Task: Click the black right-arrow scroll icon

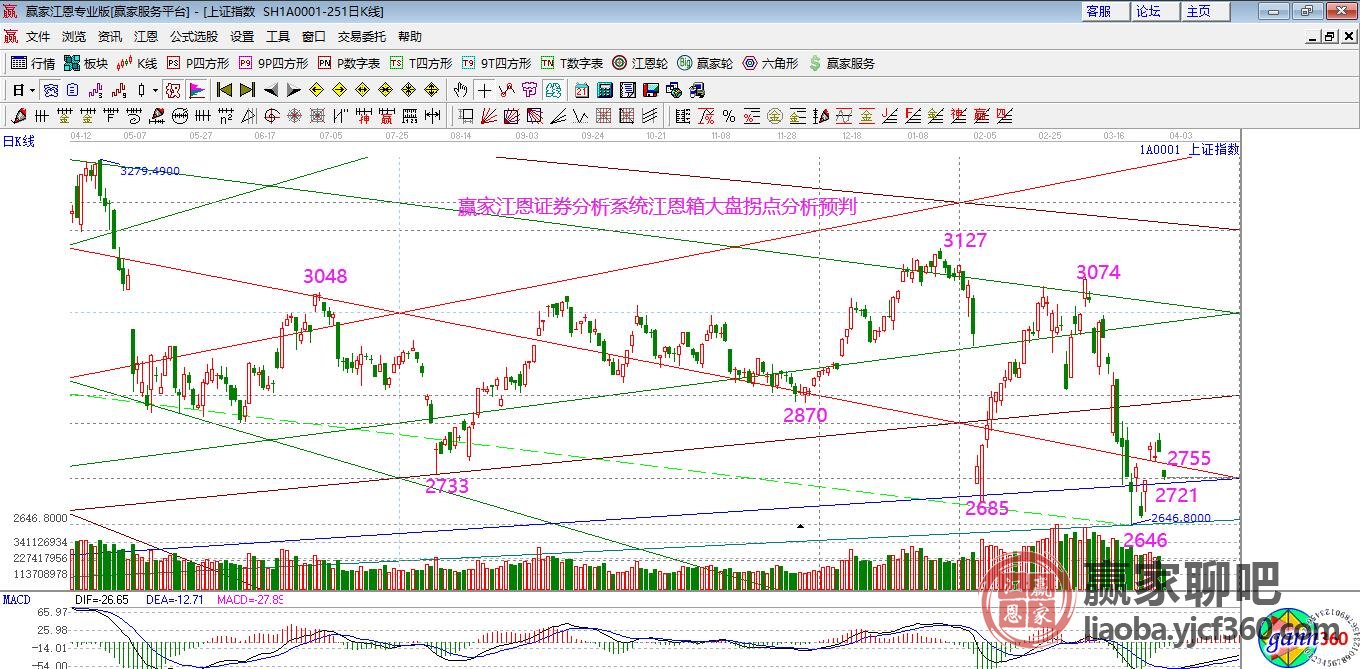Action: (293, 90)
